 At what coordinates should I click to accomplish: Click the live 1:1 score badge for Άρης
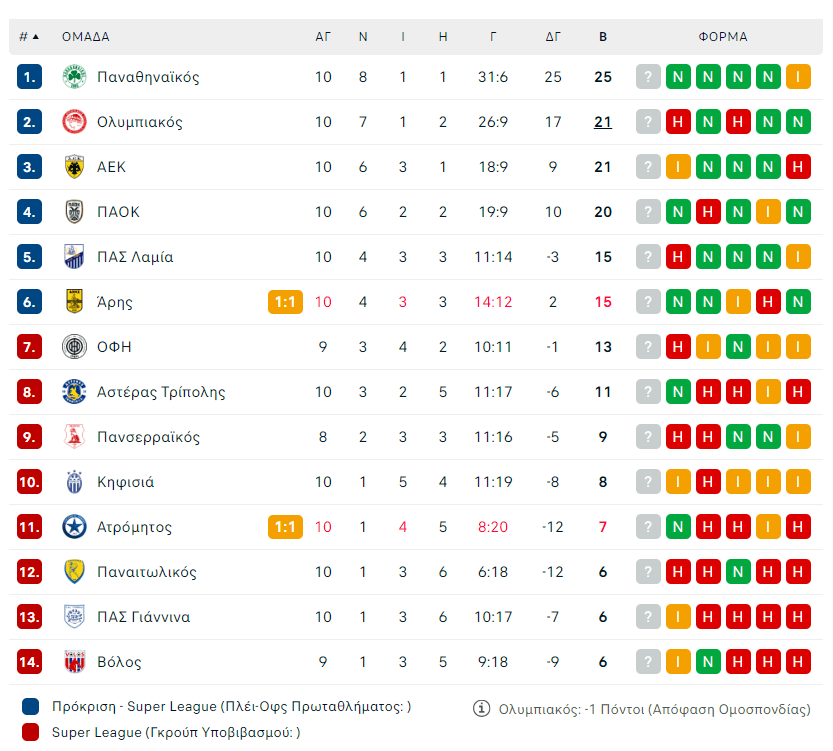[x=285, y=302]
